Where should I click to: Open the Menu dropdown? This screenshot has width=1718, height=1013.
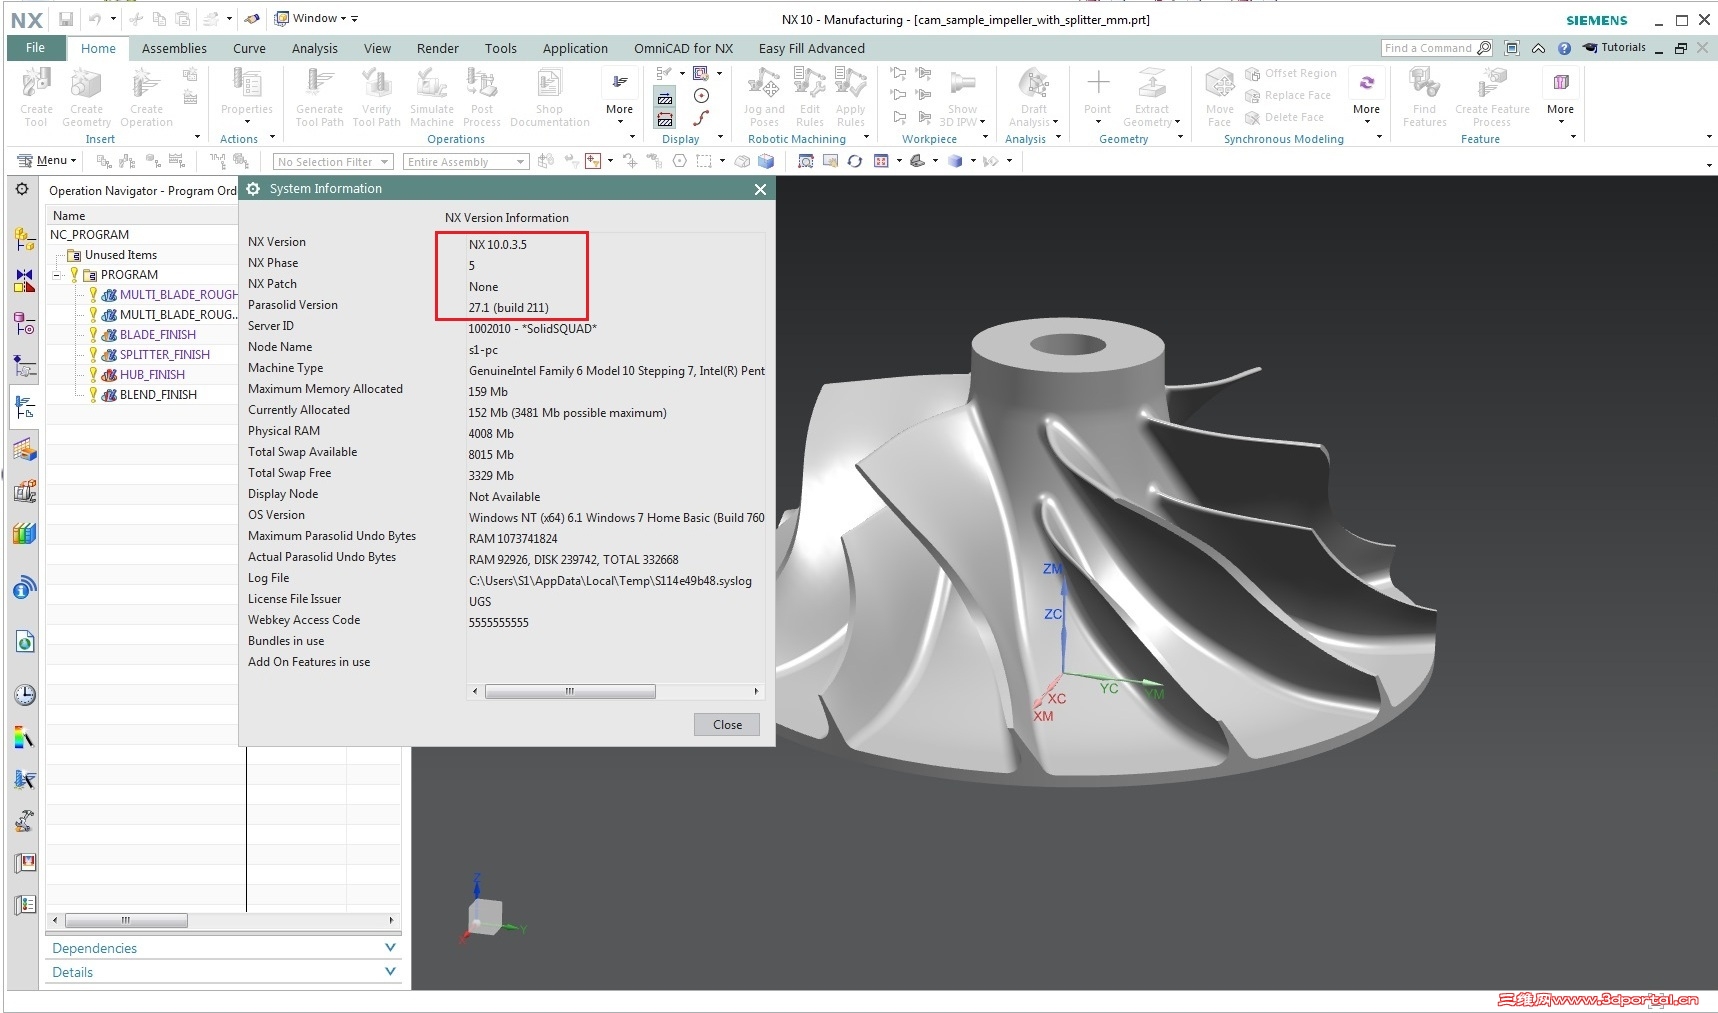pyautogui.click(x=47, y=160)
